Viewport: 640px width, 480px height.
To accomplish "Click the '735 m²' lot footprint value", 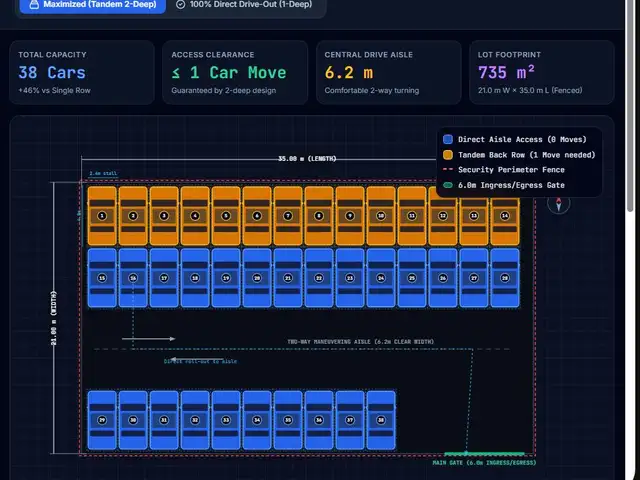I will tap(506, 73).
